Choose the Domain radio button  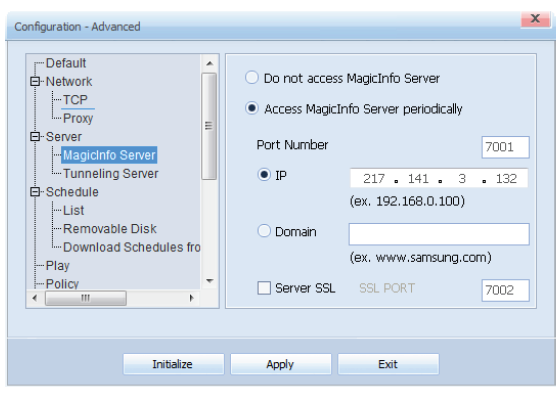pyautogui.click(x=264, y=231)
